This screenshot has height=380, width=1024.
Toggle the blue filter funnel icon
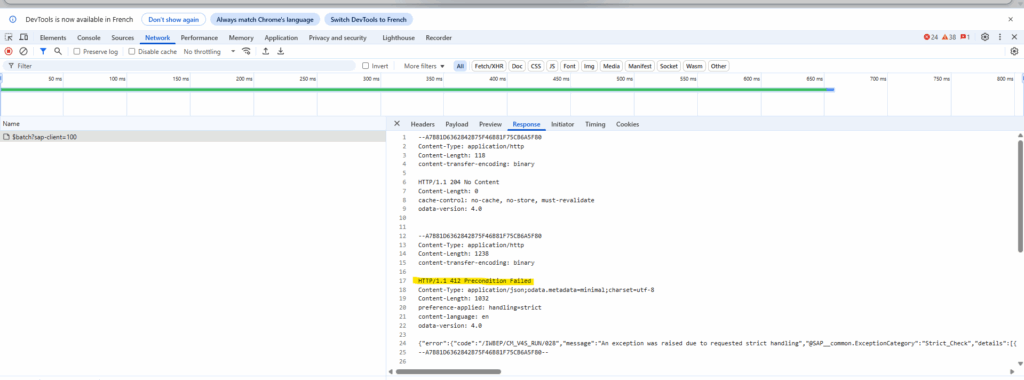point(43,51)
